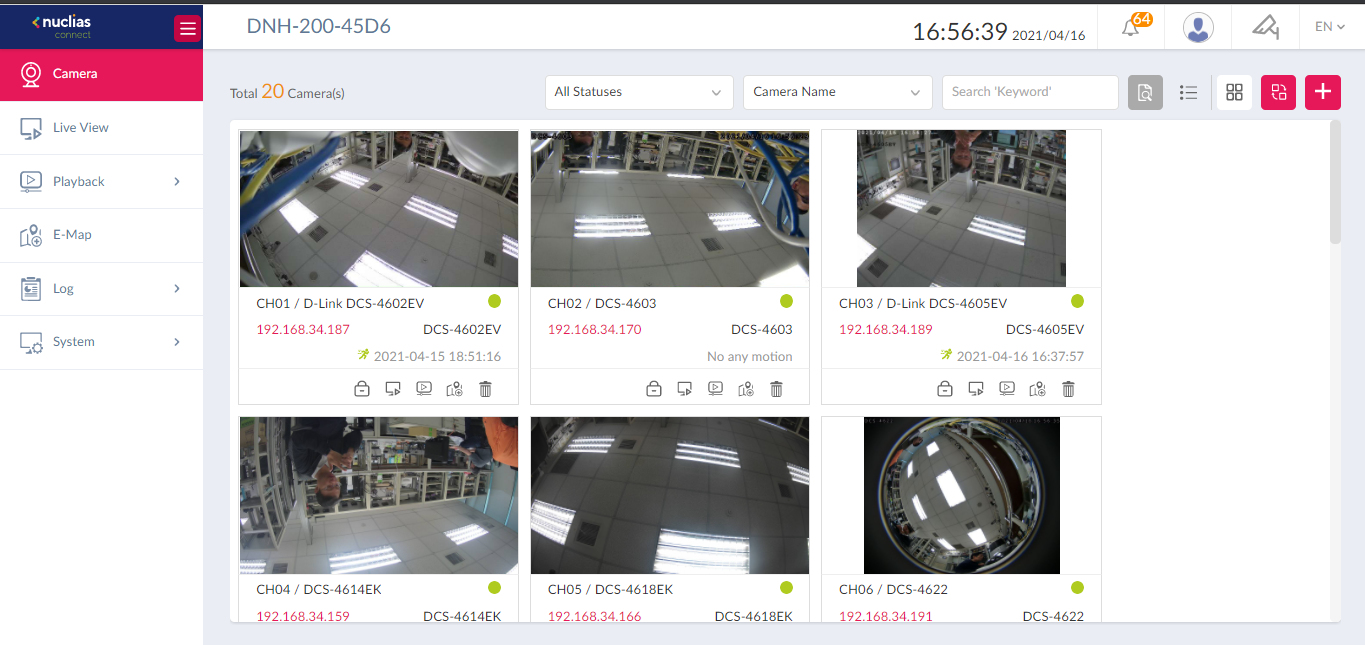The height and width of the screenshot is (645, 1365).
Task: Expand the Log submenu chevron
Action: pos(177,288)
